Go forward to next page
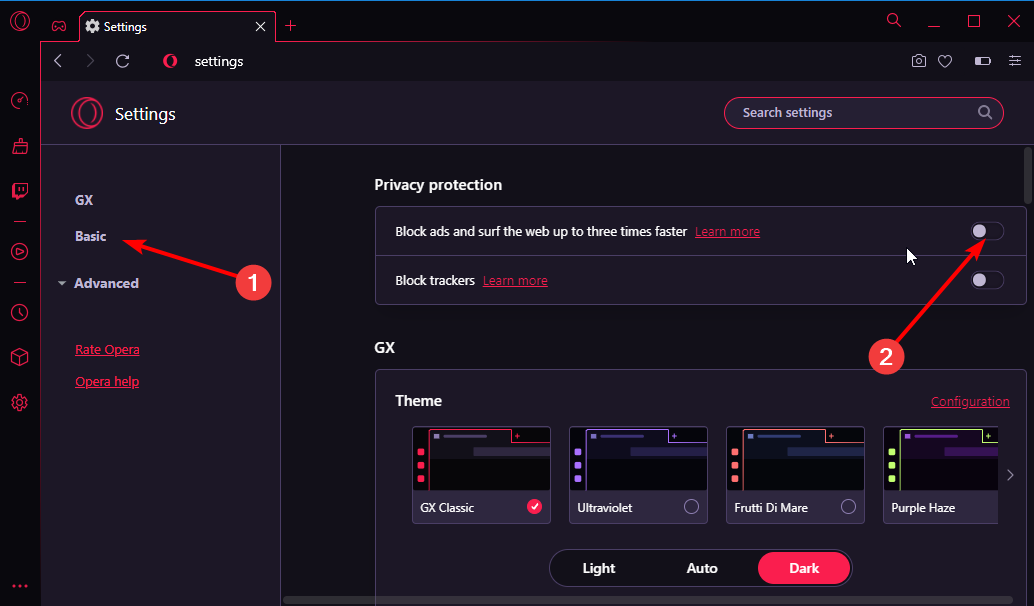This screenshot has width=1034, height=606. [90, 61]
